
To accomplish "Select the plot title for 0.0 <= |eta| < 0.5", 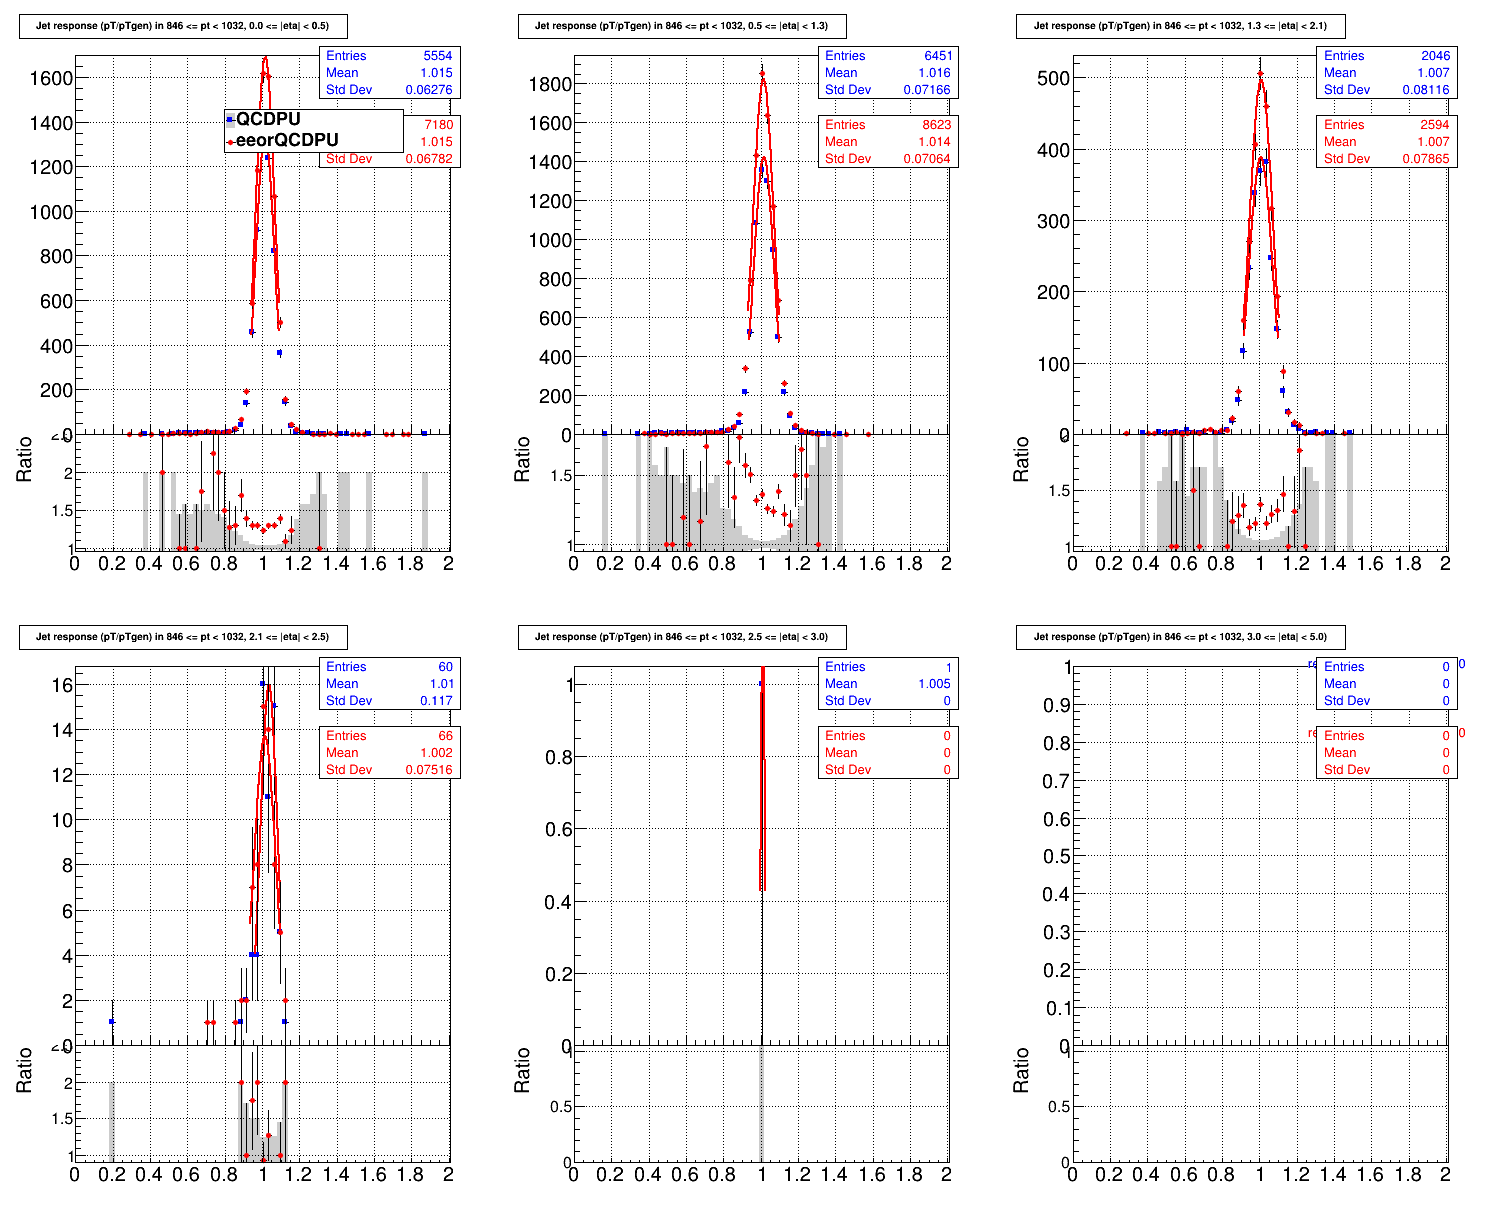I will click(183, 27).
